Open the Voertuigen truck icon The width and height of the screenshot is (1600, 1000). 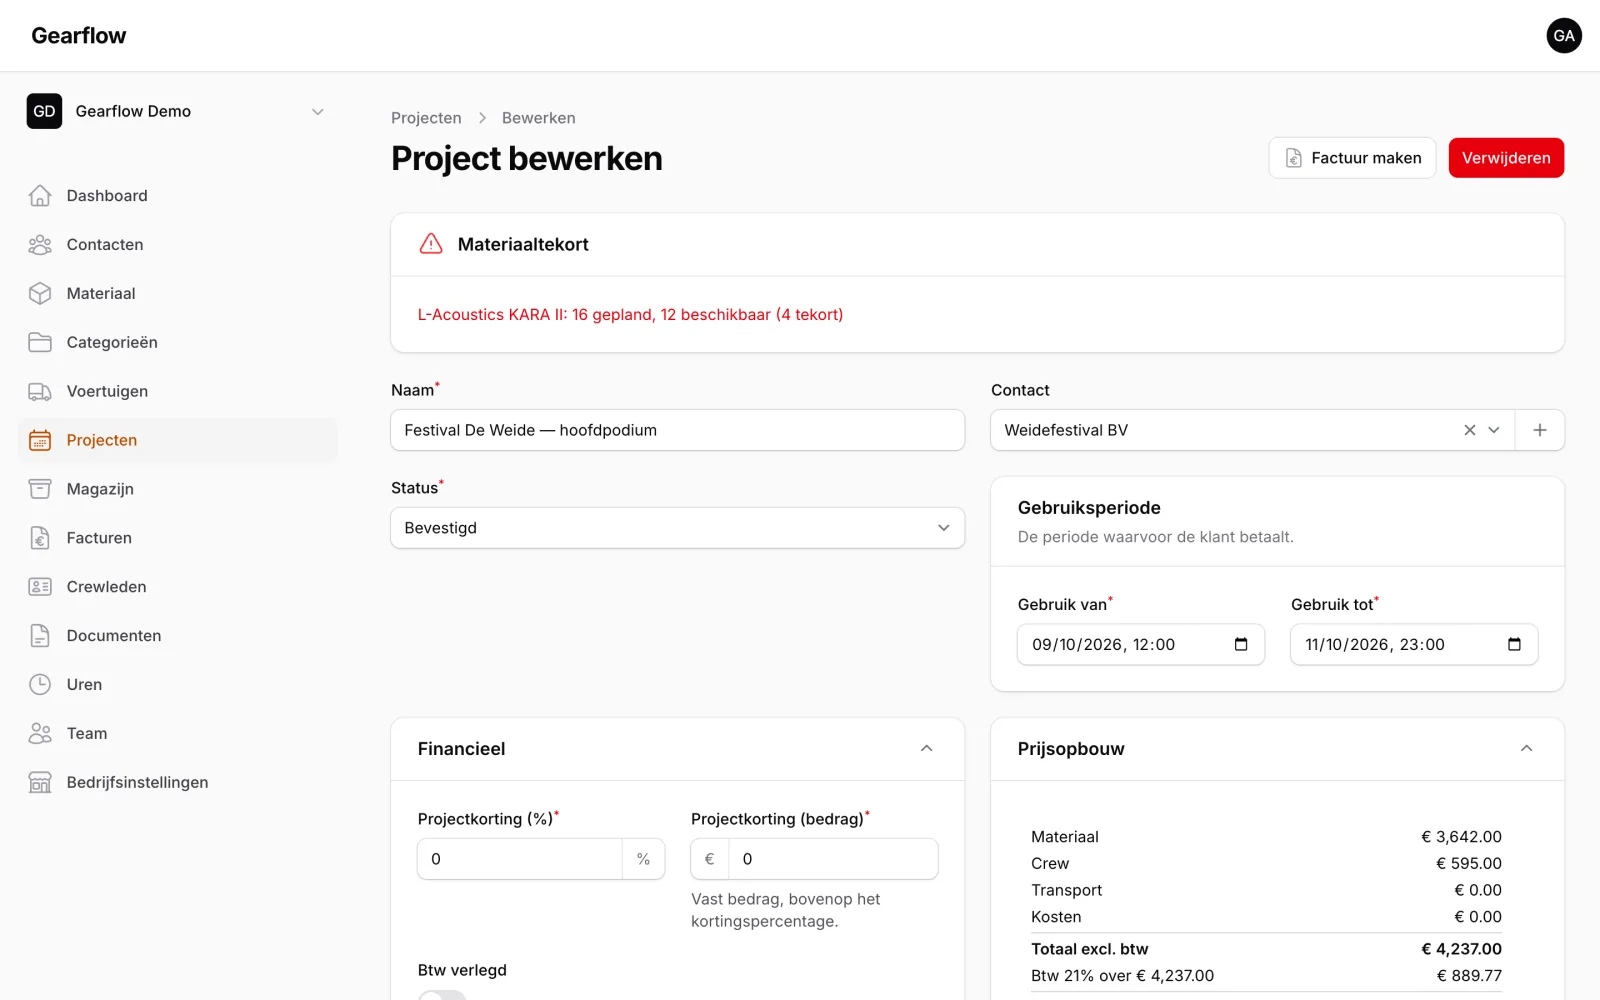[40, 392]
